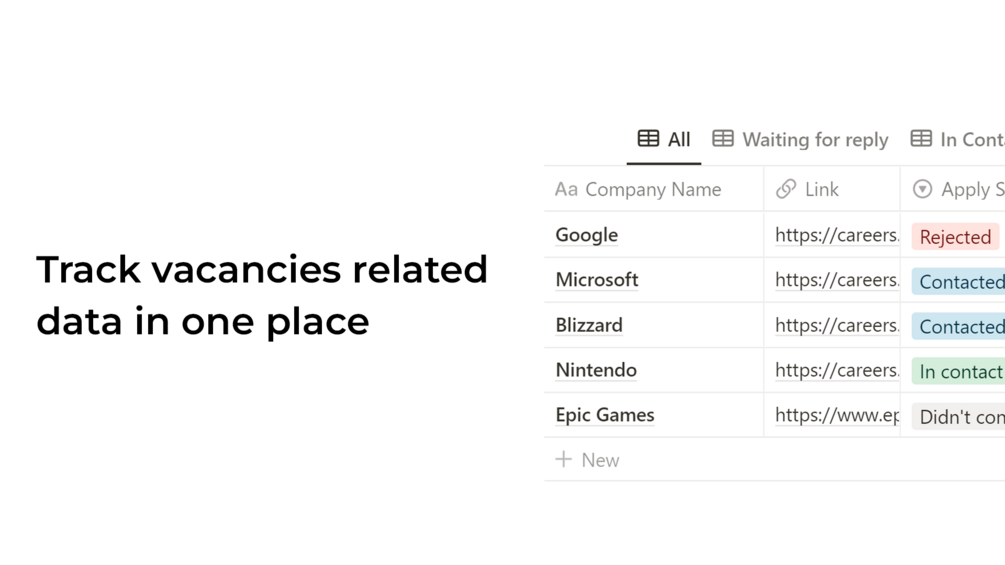Image resolution: width=1005 pixels, height=565 pixels.
Task: Click the In Contact view table icon
Action: point(921,139)
